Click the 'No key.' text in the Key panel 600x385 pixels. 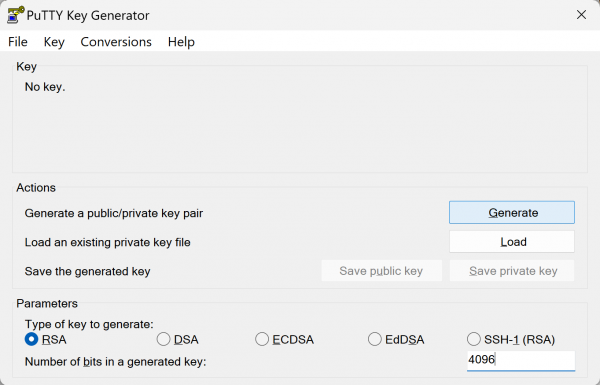click(45, 87)
